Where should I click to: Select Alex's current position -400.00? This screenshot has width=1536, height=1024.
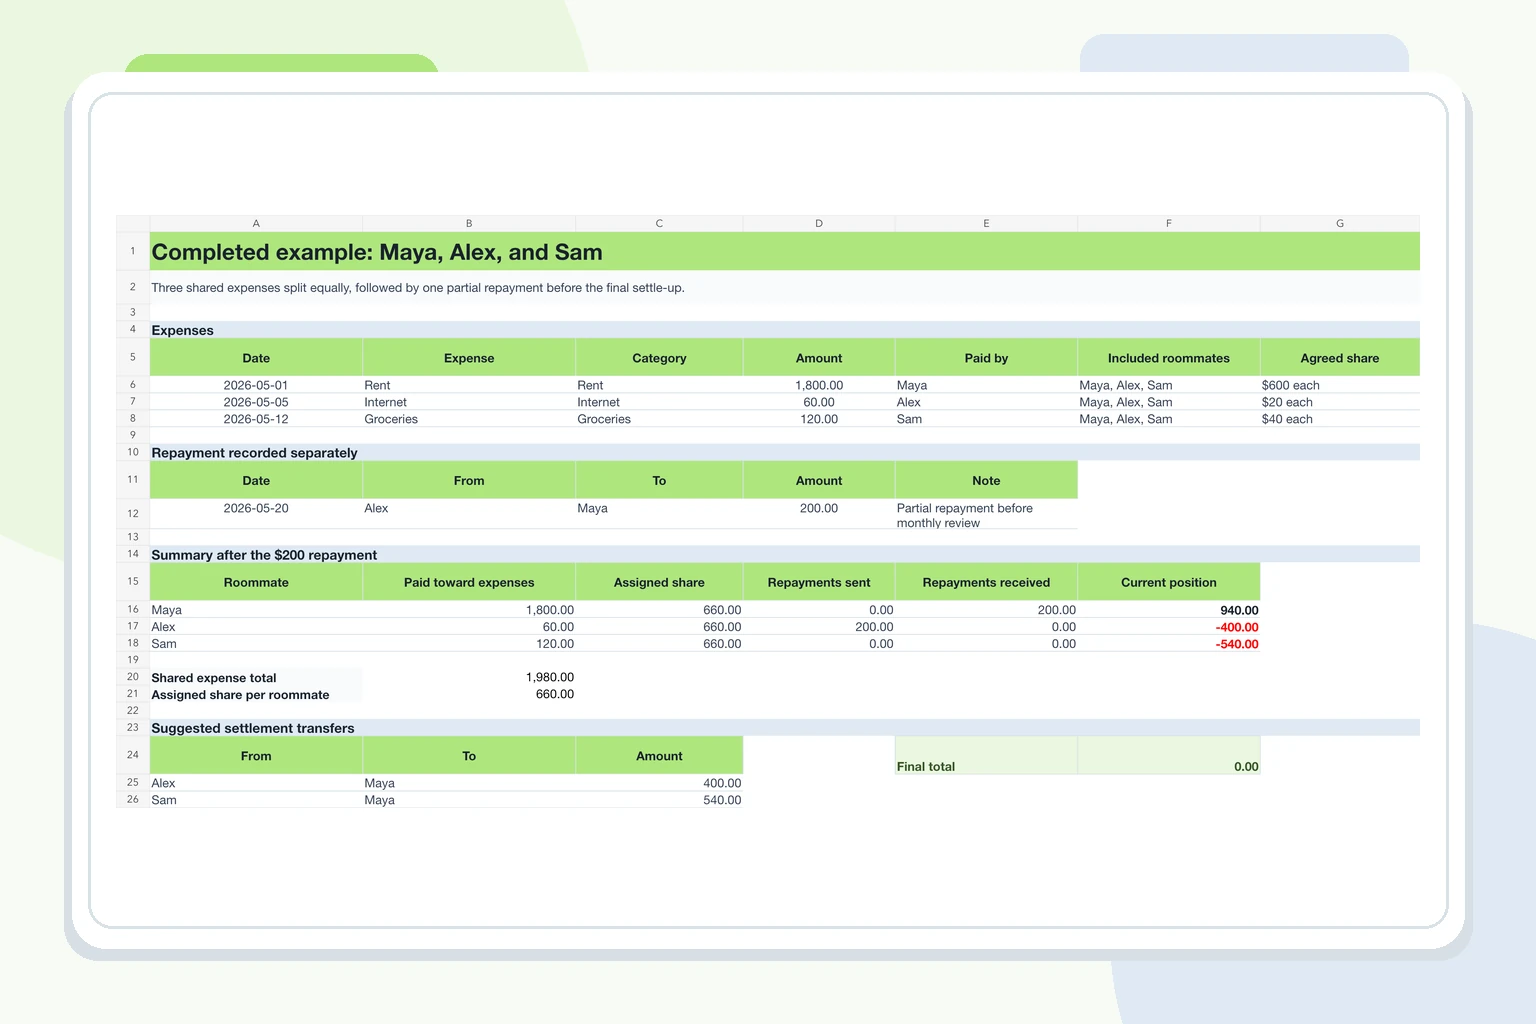coord(1169,627)
